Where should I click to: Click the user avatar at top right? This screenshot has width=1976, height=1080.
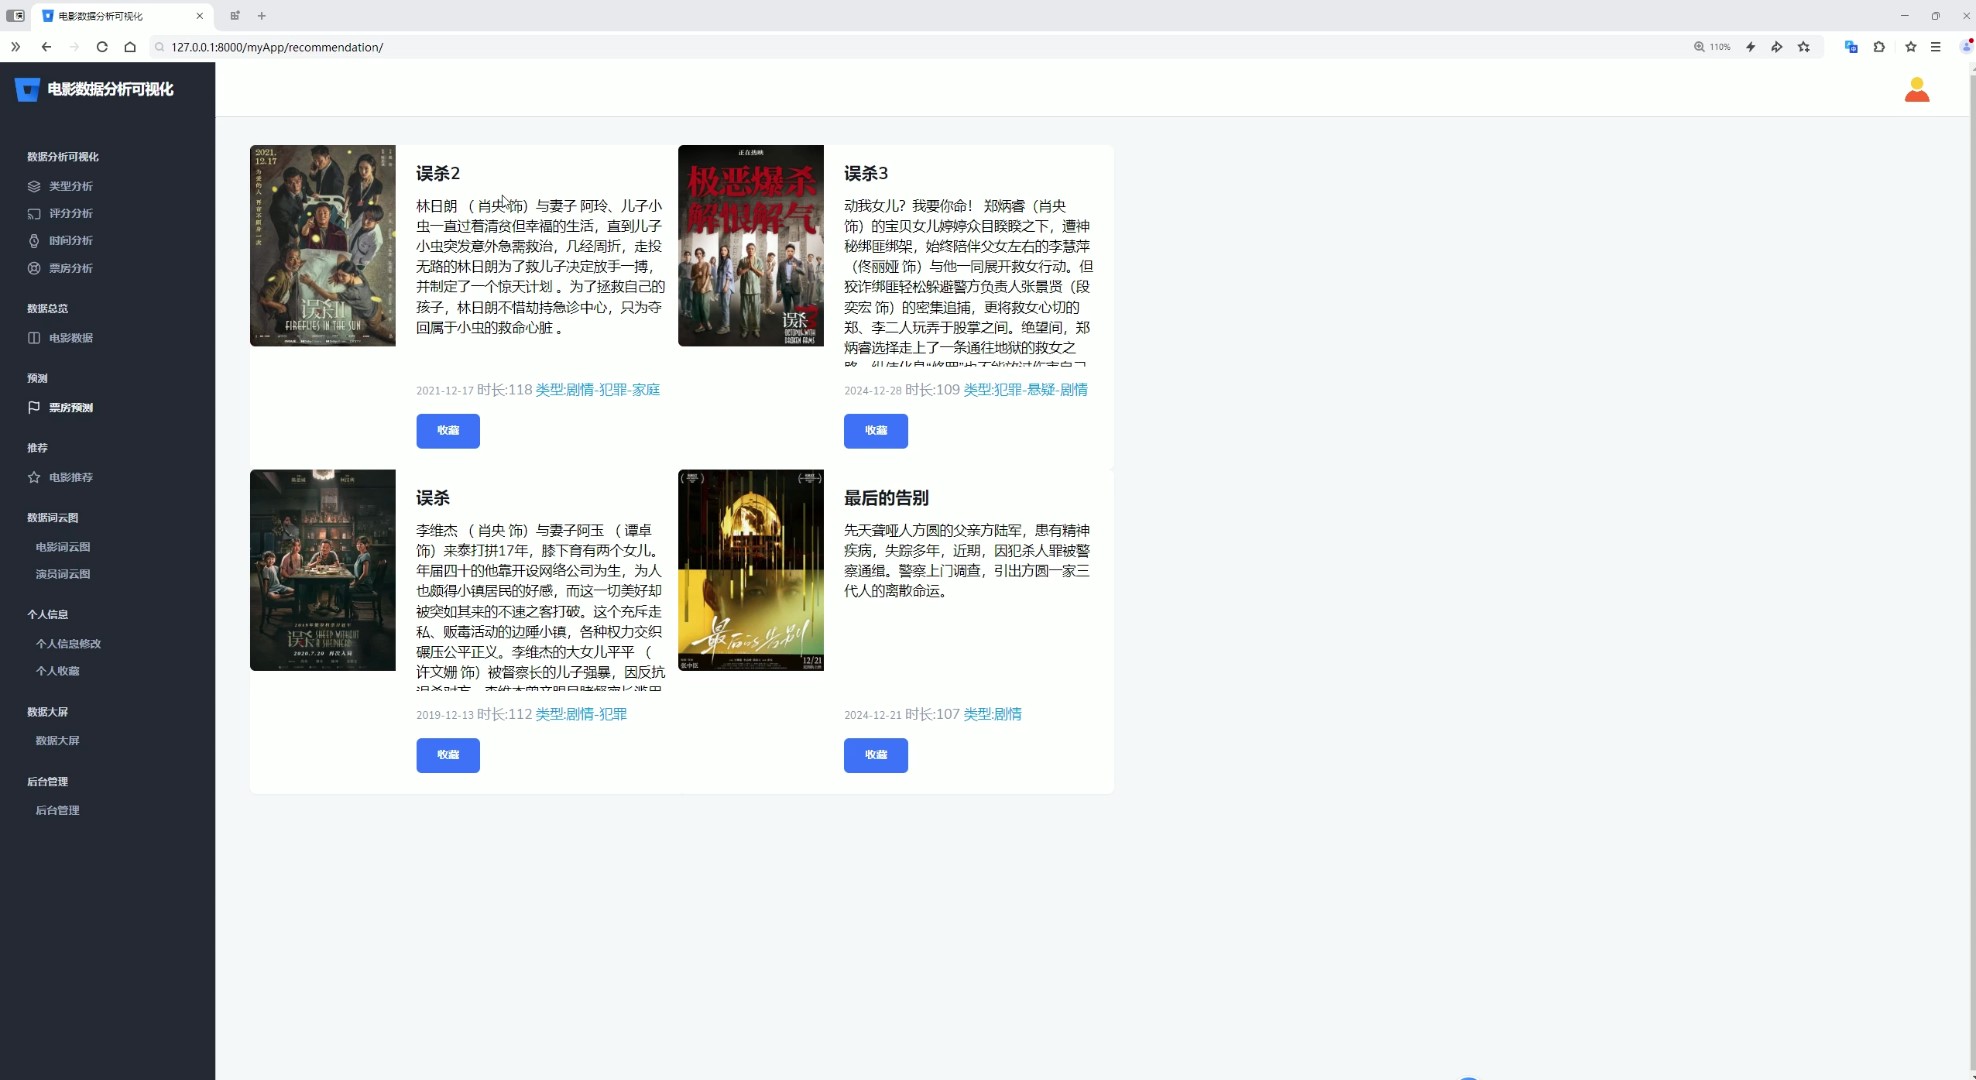(1917, 88)
